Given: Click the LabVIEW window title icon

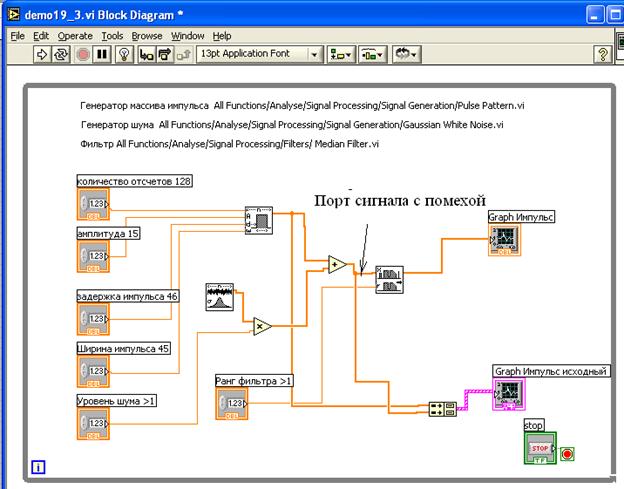Looking at the screenshot, I should coord(14,15).
